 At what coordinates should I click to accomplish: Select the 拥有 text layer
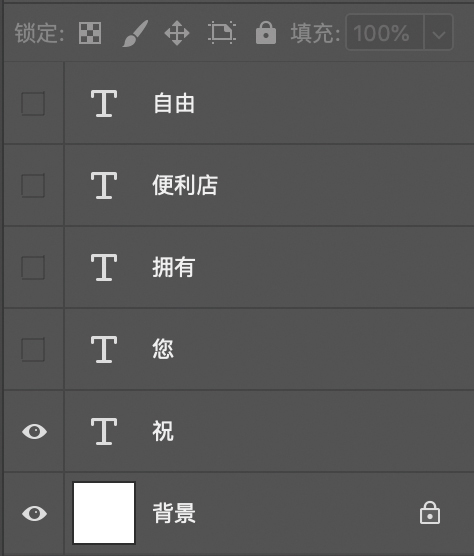click(269, 267)
